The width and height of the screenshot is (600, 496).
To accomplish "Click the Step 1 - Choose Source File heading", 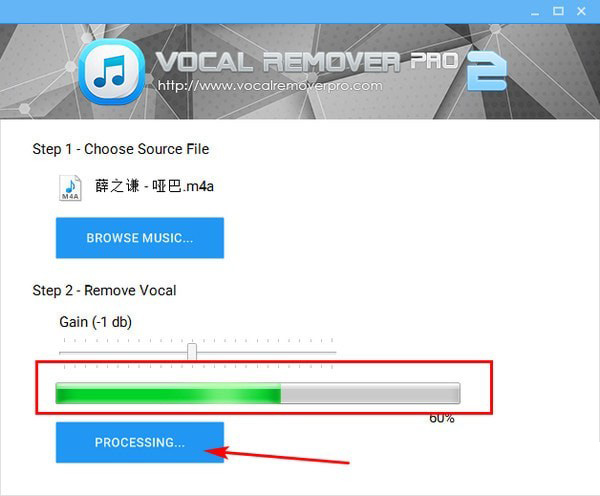I will [x=121, y=149].
